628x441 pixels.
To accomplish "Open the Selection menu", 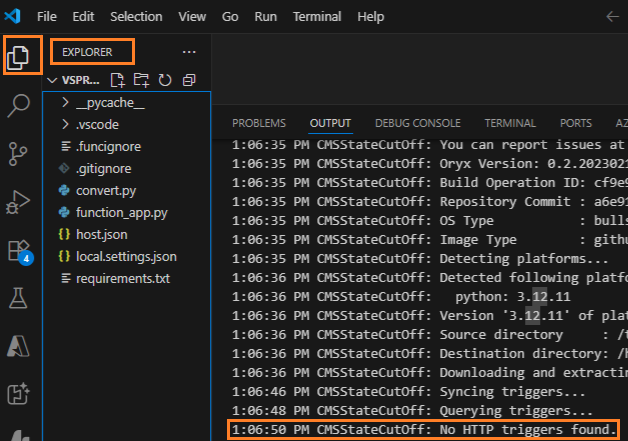I will coord(136,16).
